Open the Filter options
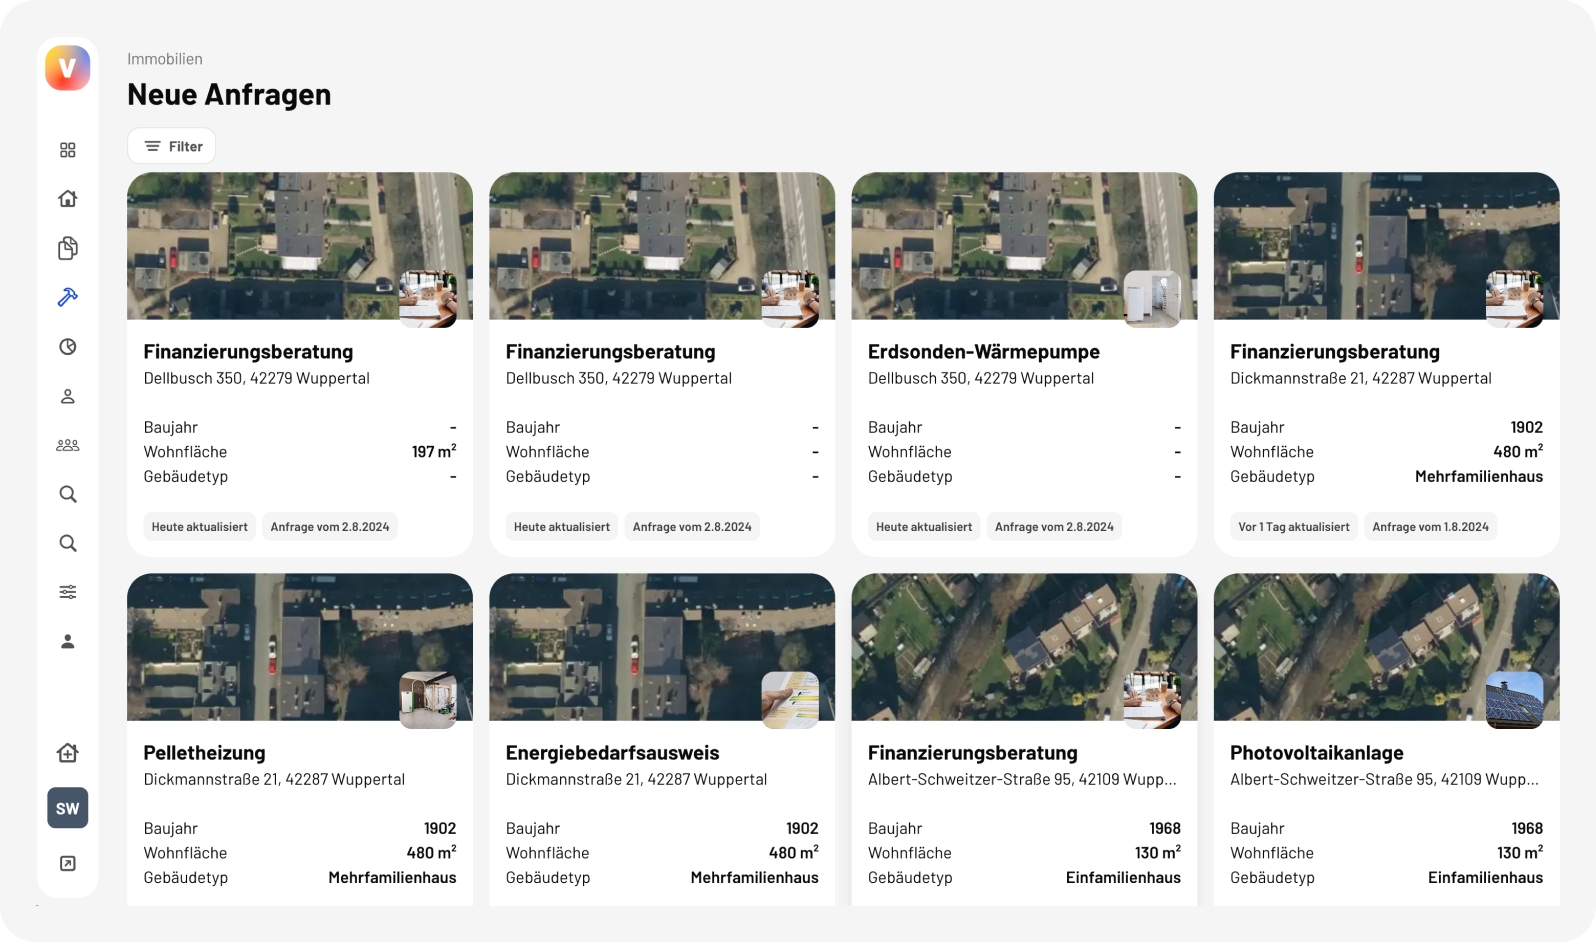 click(172, 146)
